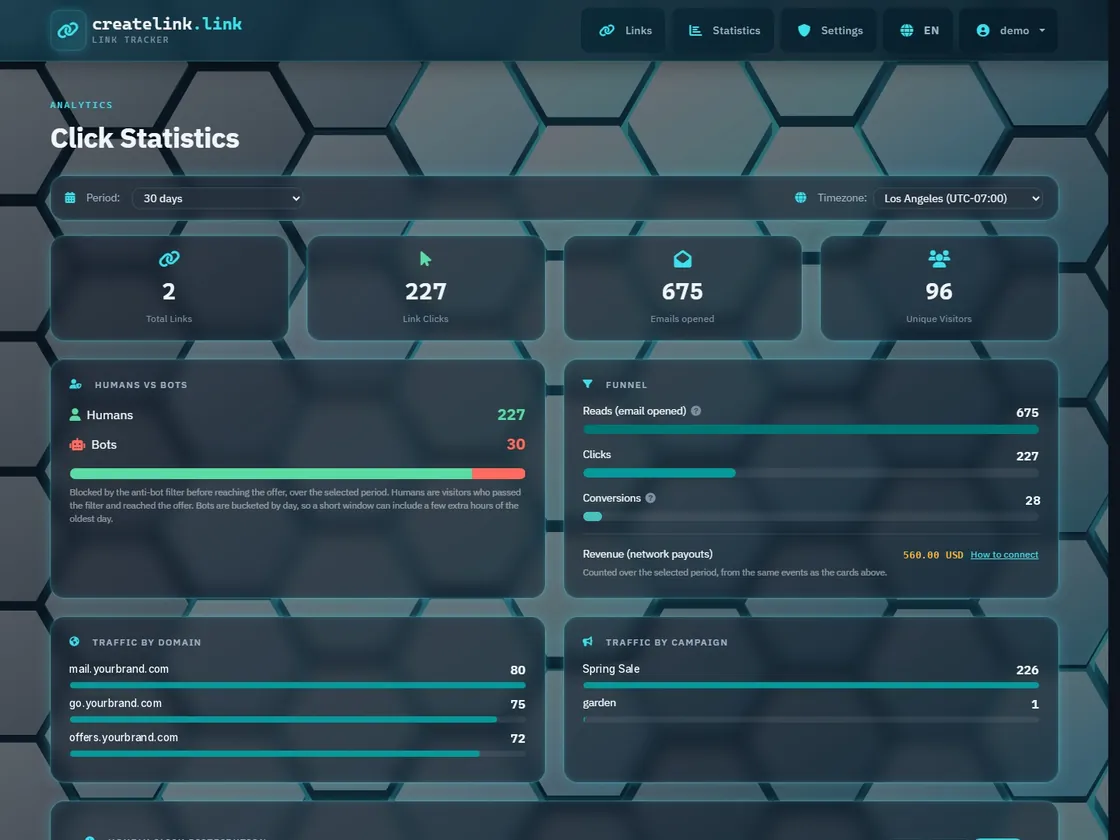The image size is (1120, 840).
Task: Click the Spring Sale campaign bar
Action: click(x=811, y=685)
